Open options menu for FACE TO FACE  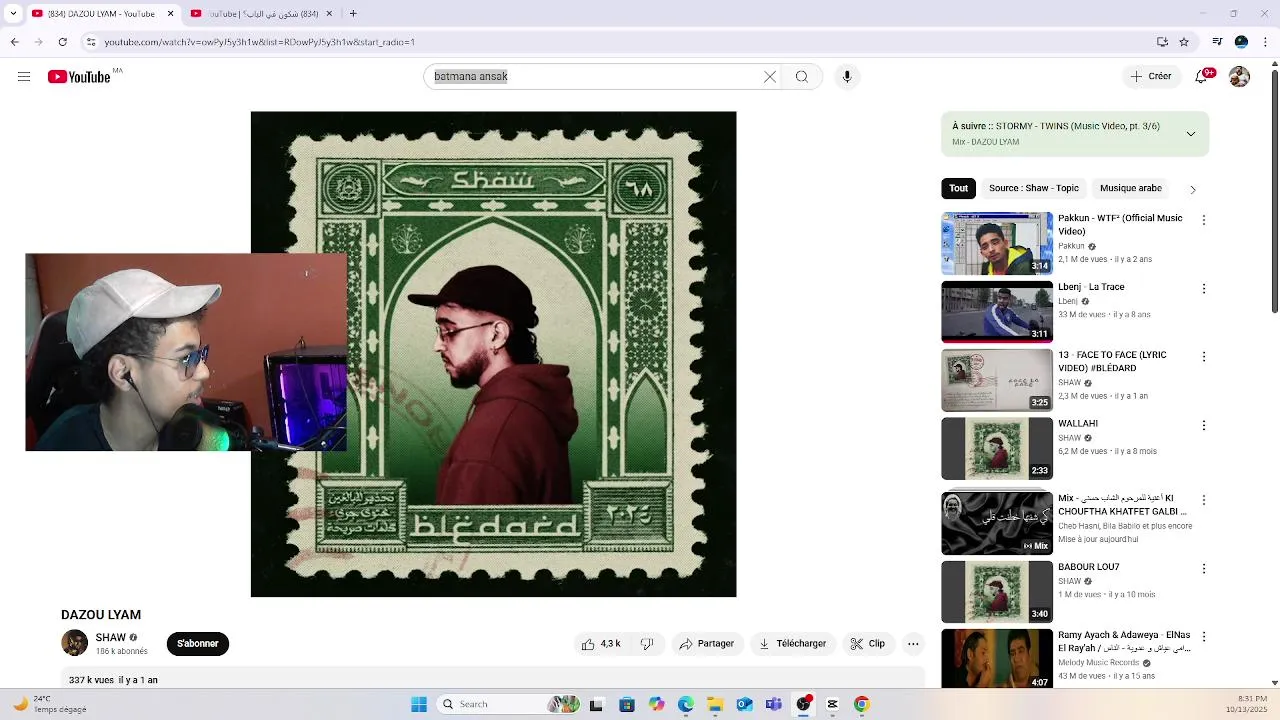coord(1204,357)
